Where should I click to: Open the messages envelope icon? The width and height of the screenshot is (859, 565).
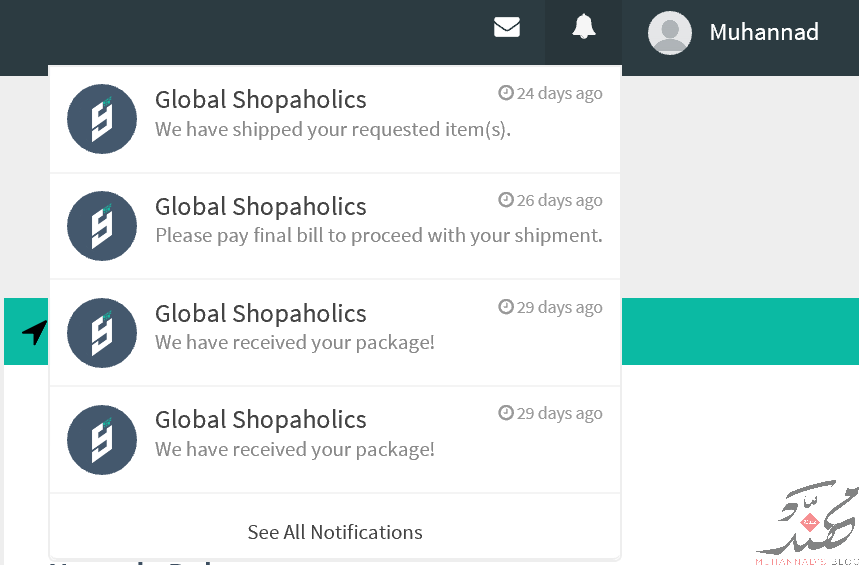tap(507, 27)
